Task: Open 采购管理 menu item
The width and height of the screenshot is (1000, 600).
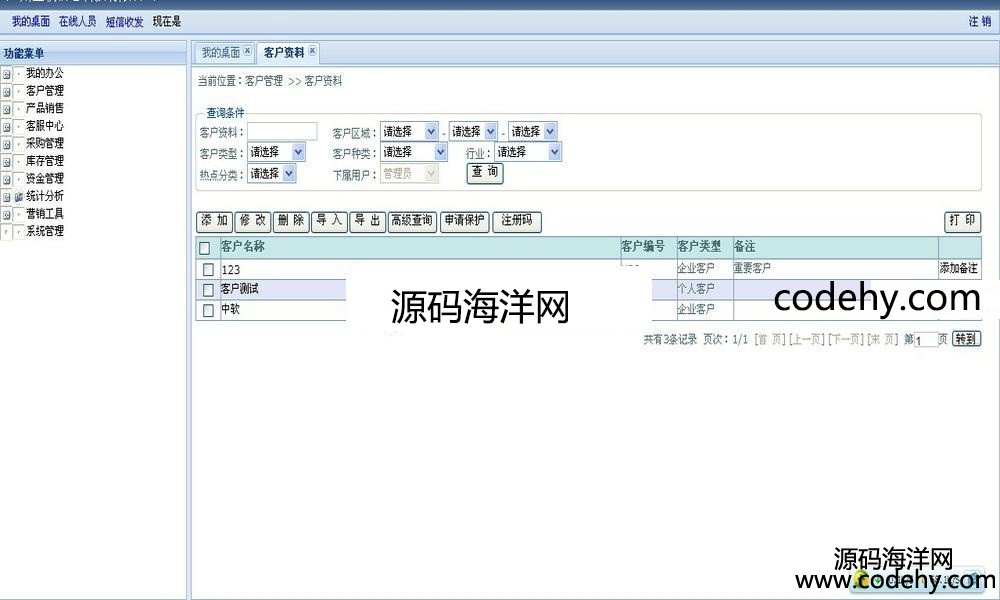Action: pos(45,143)
